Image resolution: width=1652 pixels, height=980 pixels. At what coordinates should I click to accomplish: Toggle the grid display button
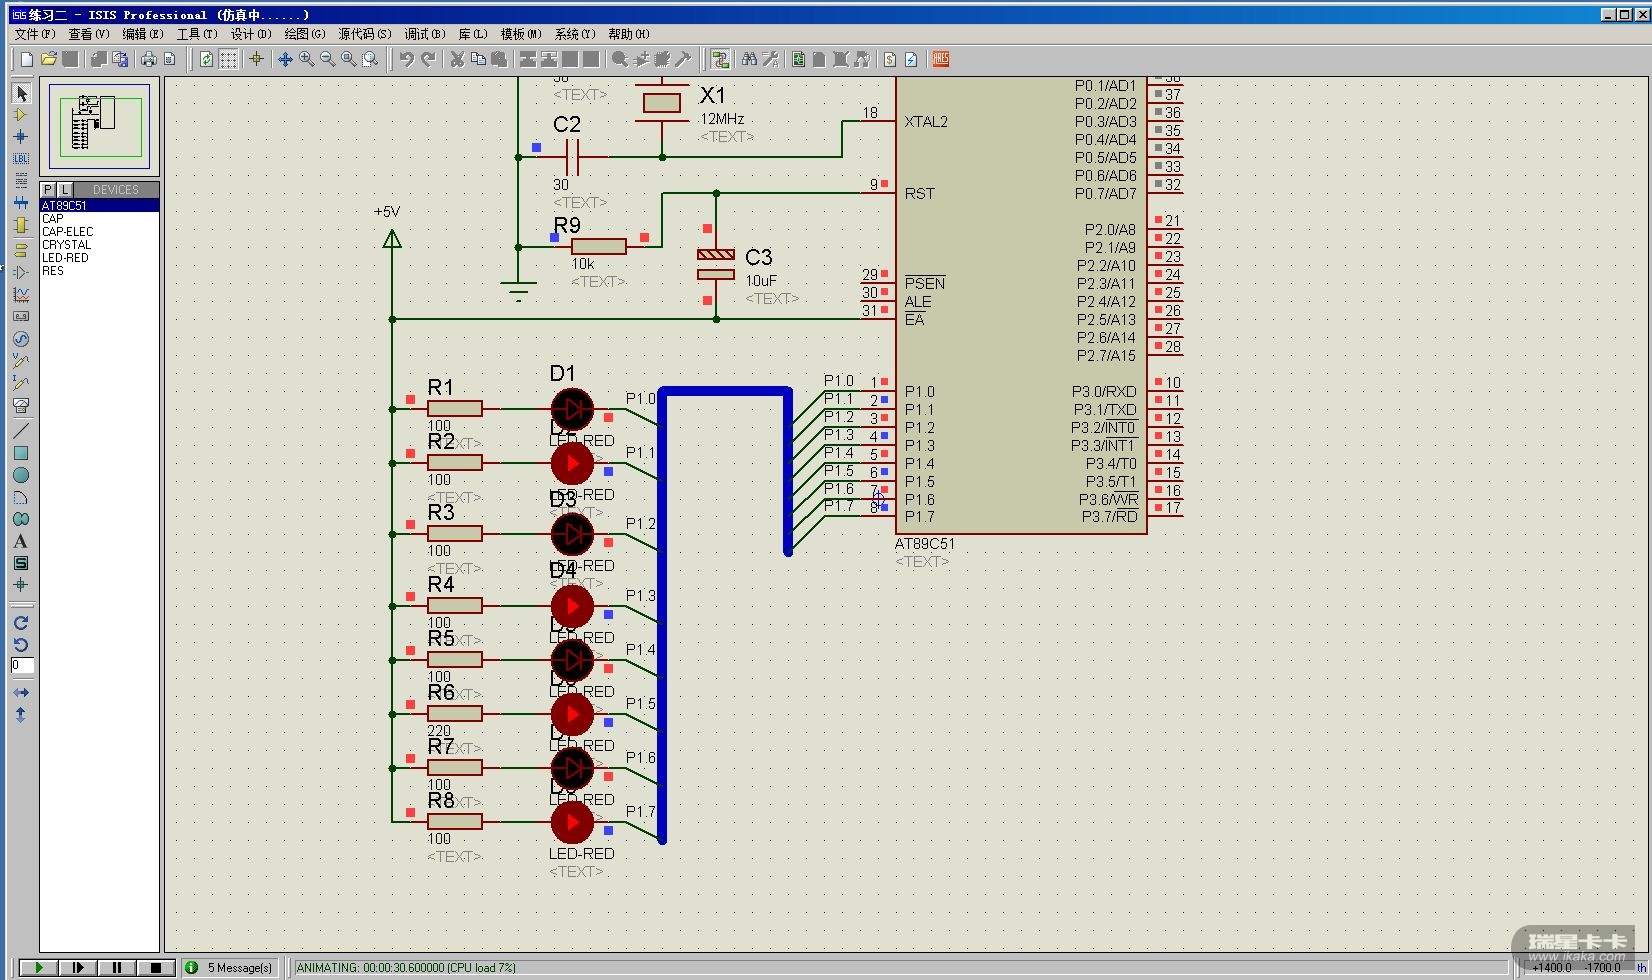tap(228, 59)
